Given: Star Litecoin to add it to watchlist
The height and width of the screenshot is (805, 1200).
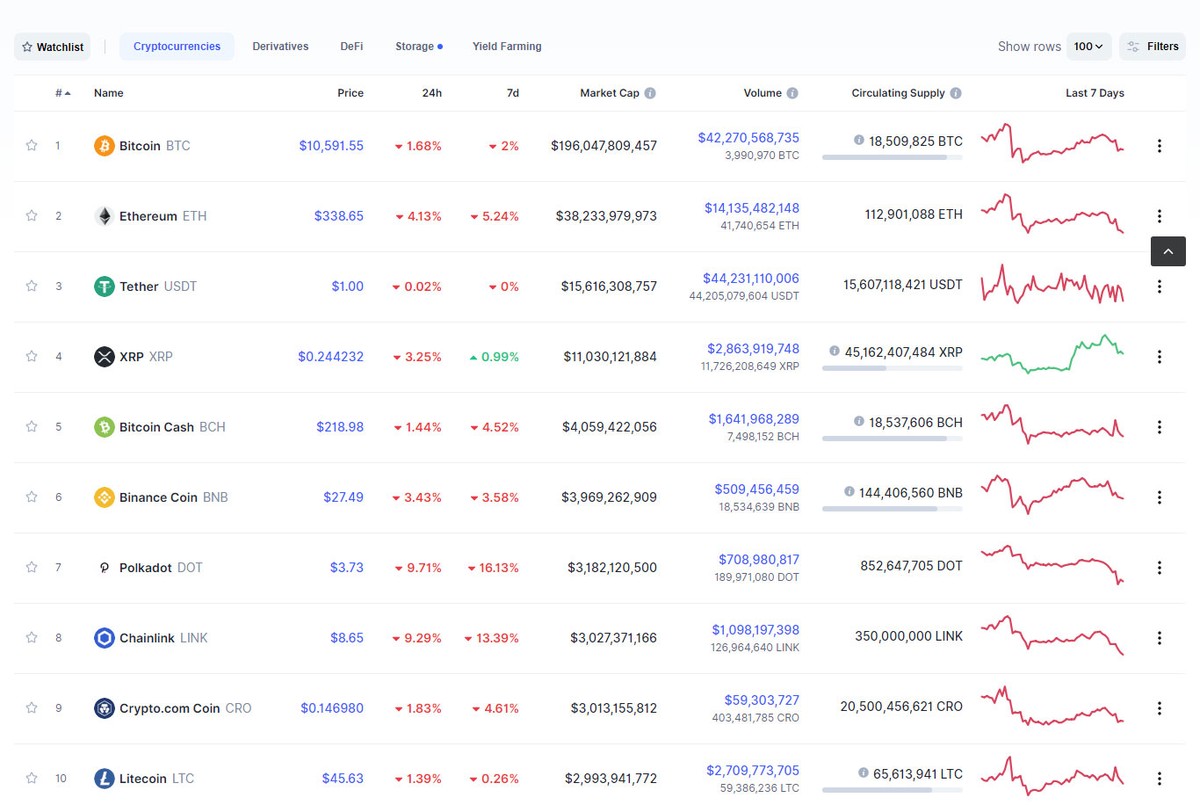Looking at the screenshot, I should (x=31, y=778).
